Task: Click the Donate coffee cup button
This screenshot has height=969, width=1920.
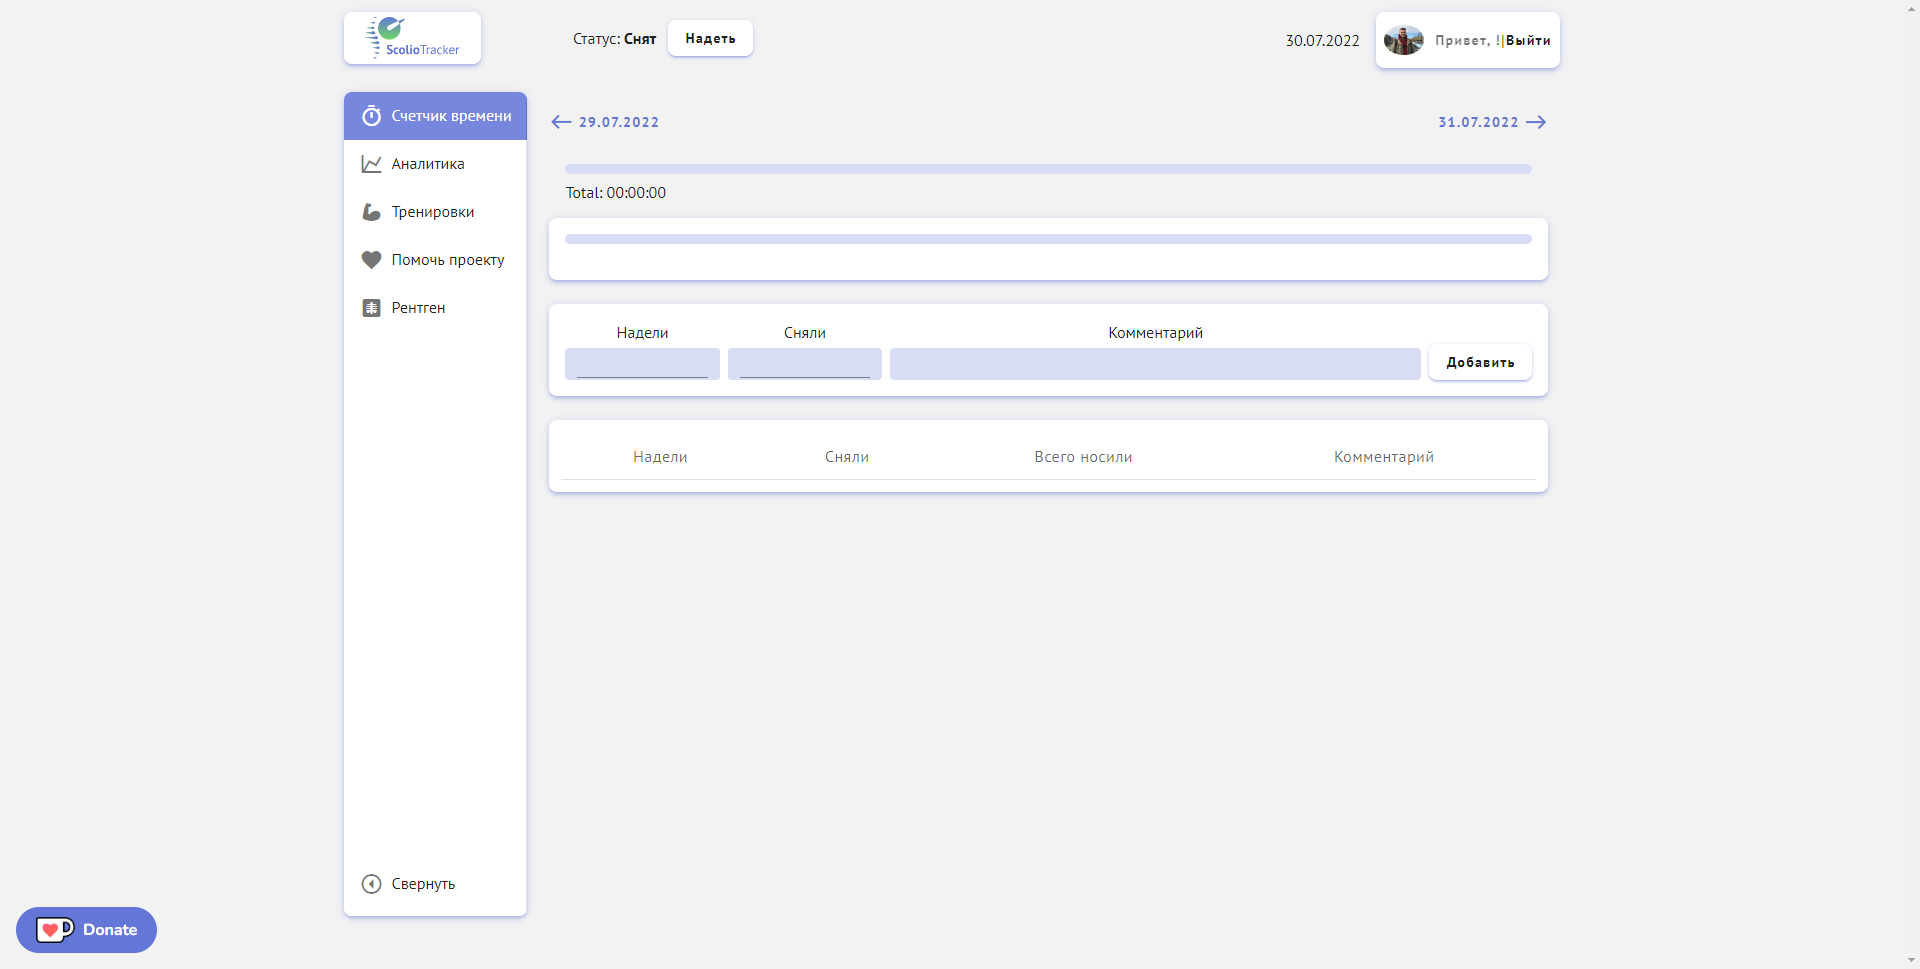Action: point(87,930)
